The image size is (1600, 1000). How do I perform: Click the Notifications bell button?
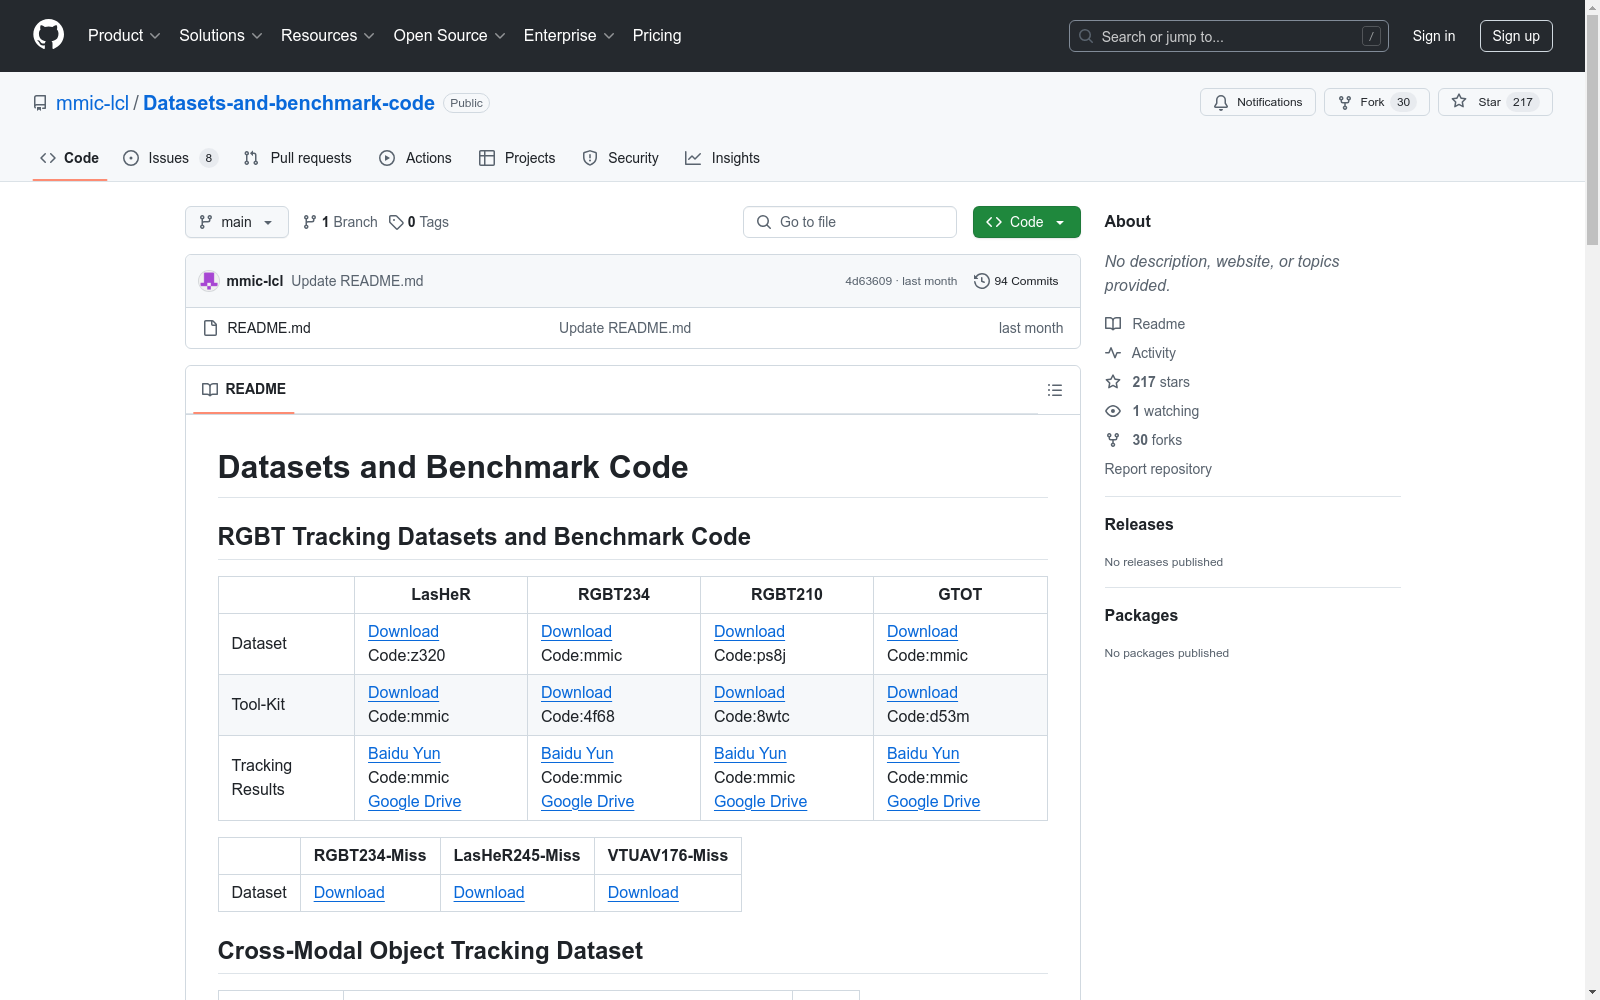click(x=1257, y=102)
